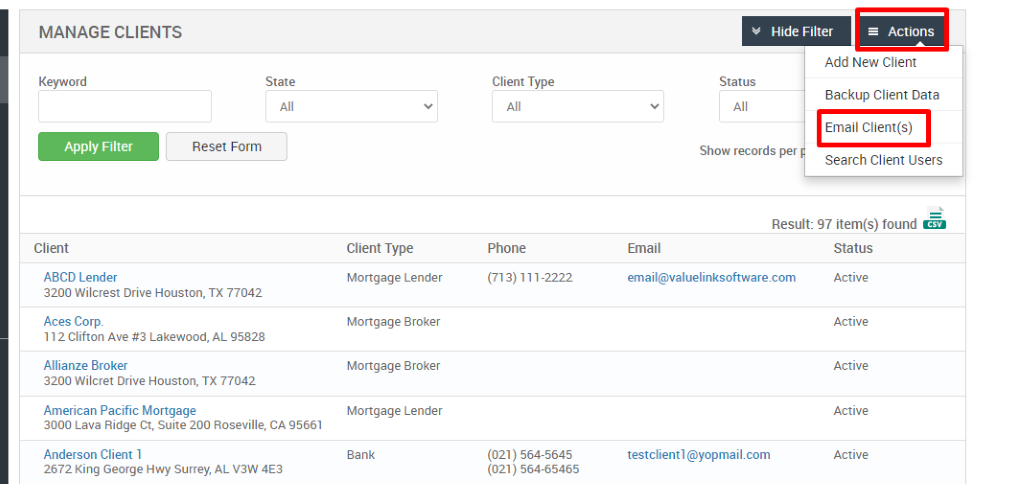The image size is (1024, 484).
Task: Click the Phone column header
Action: click(x=506, y=248)
